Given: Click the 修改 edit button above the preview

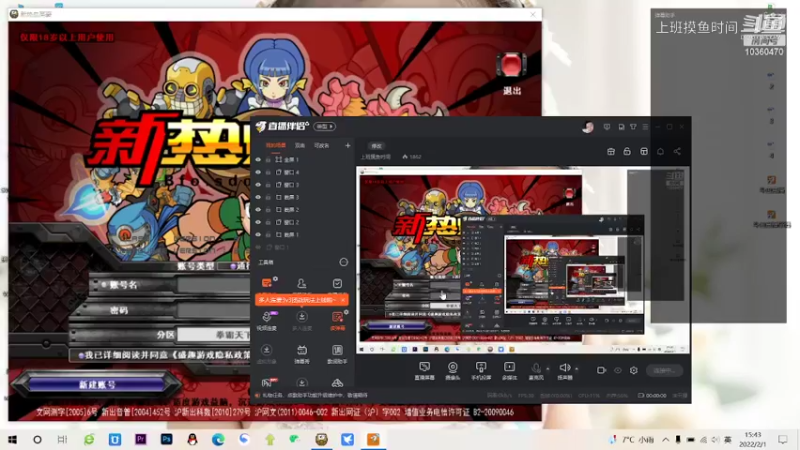Looking at the screenshot, I should click(377, 146).
